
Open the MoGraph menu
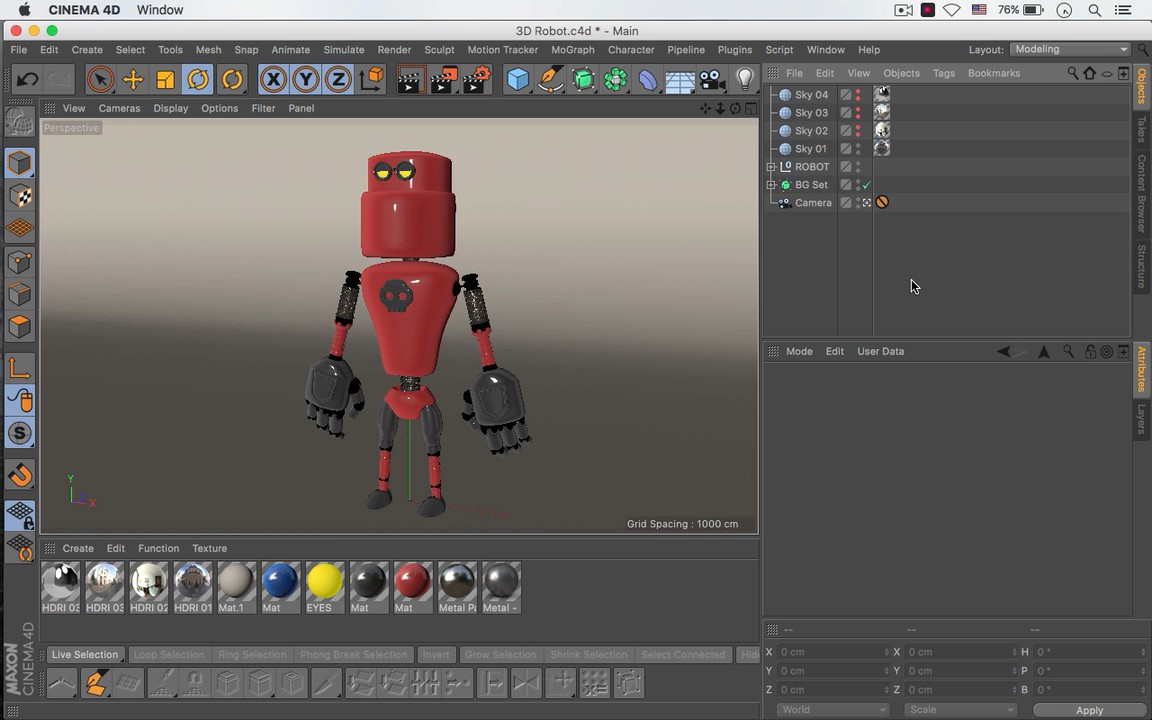(572, 50)
